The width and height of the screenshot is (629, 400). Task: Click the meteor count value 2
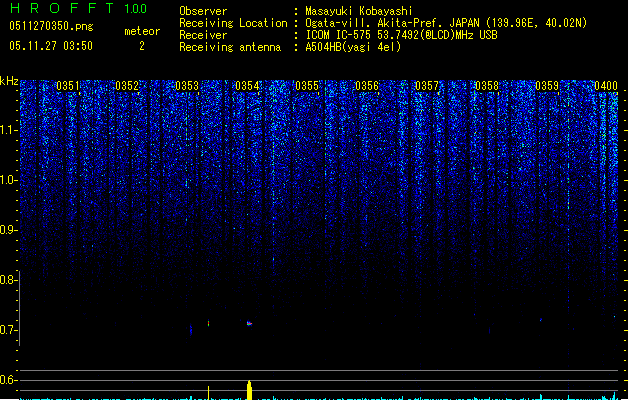(x=142, y=46)
